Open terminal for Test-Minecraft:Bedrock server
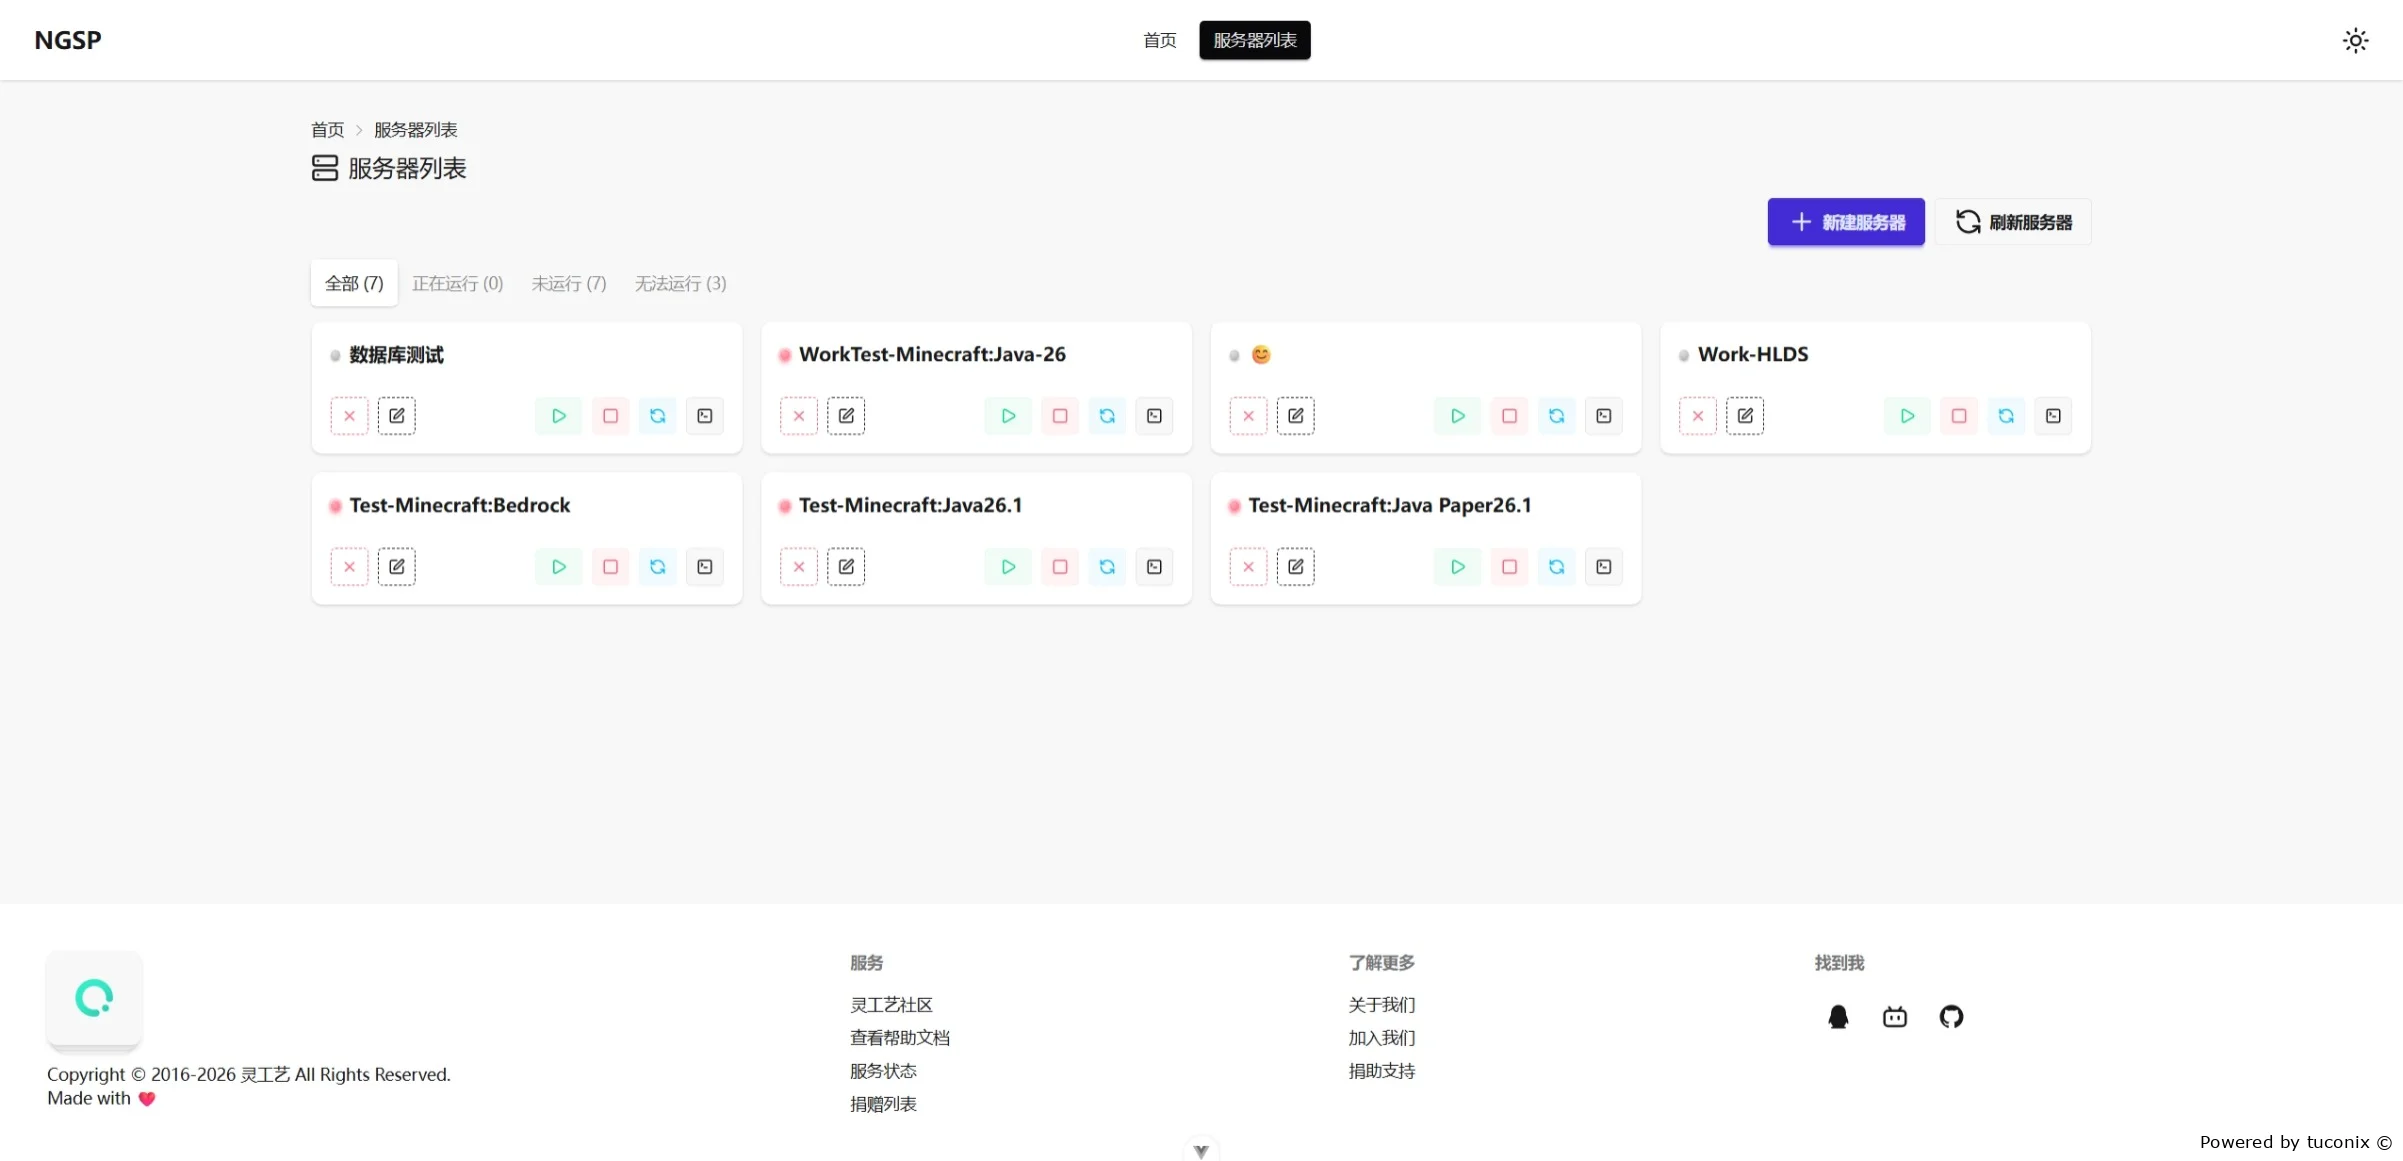This screenshot has width=2403, height=1161. 705,567
